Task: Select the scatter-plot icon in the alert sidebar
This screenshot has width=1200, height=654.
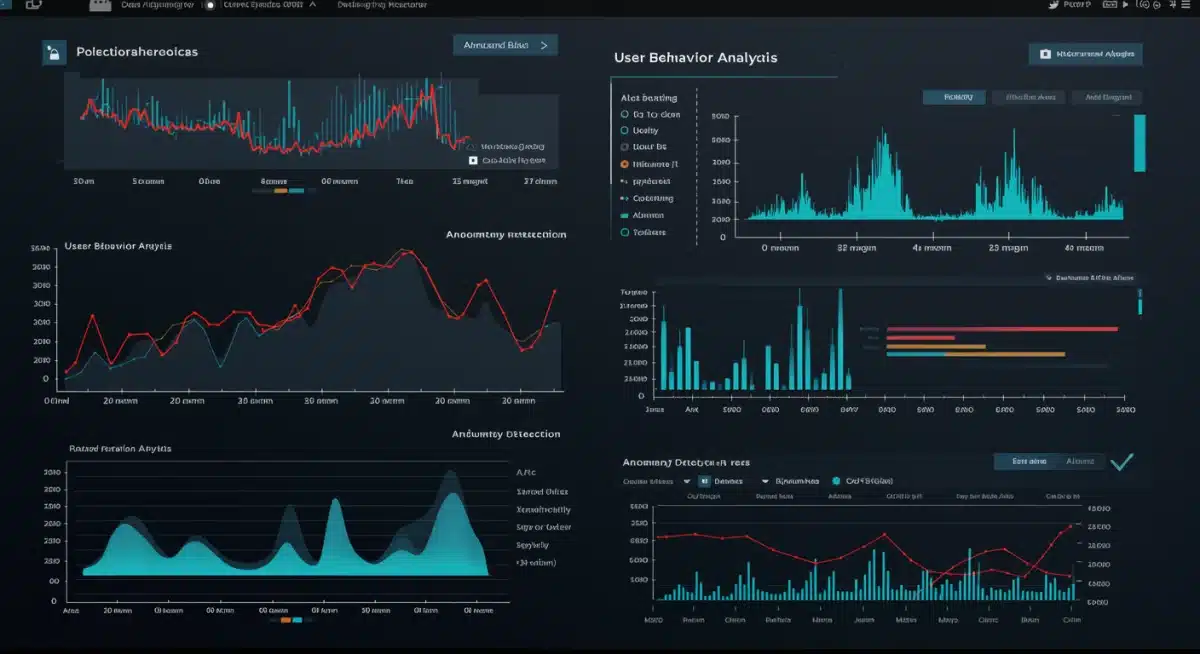Action: click(x=624, y=181)
